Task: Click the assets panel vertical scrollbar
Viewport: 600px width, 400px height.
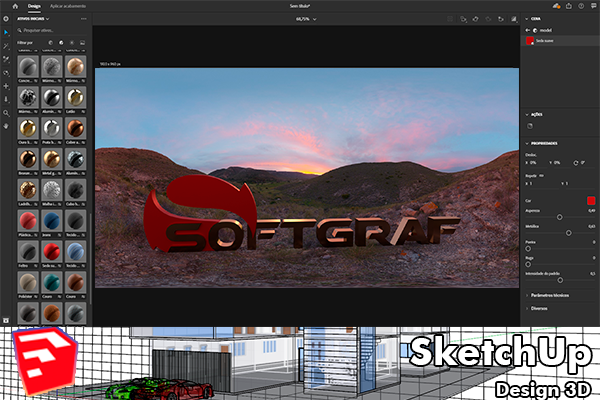Action: tap(90, 259)
